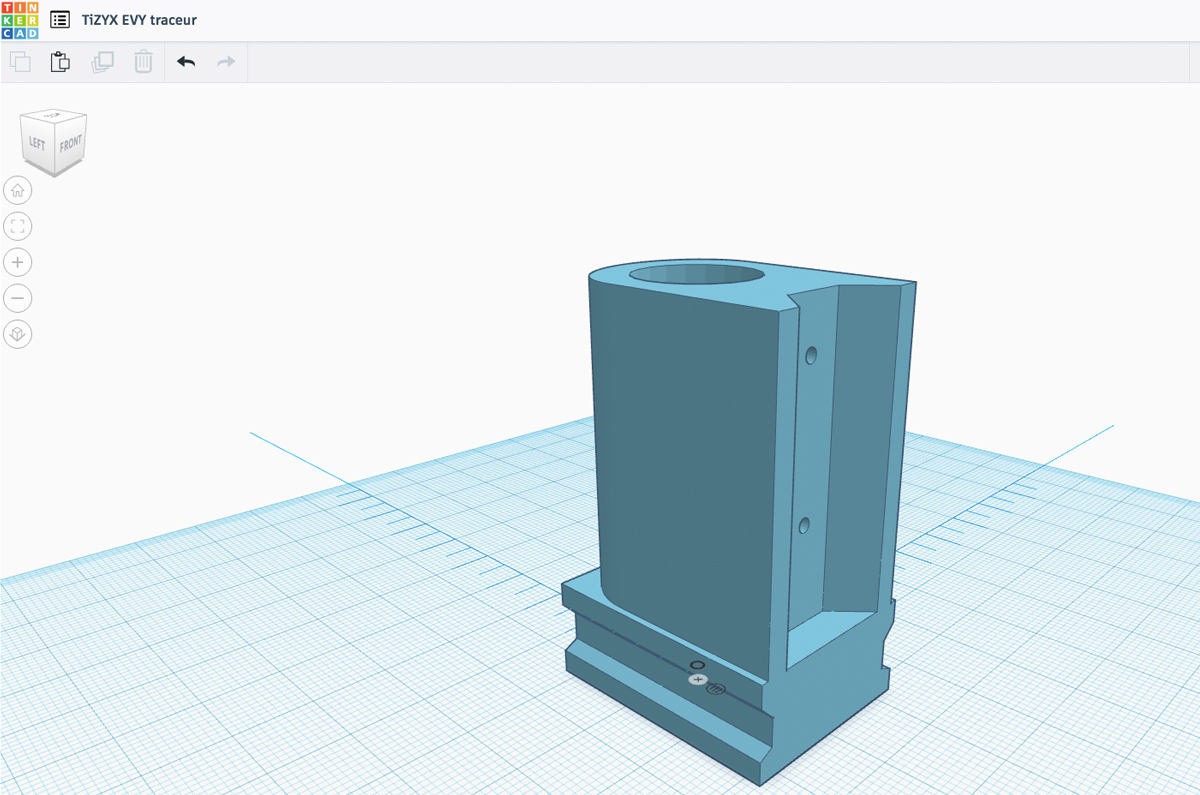The width and height of the screenshot is (1200, 795).
Task: Click the large circular hole atop model
Action: 696,274
